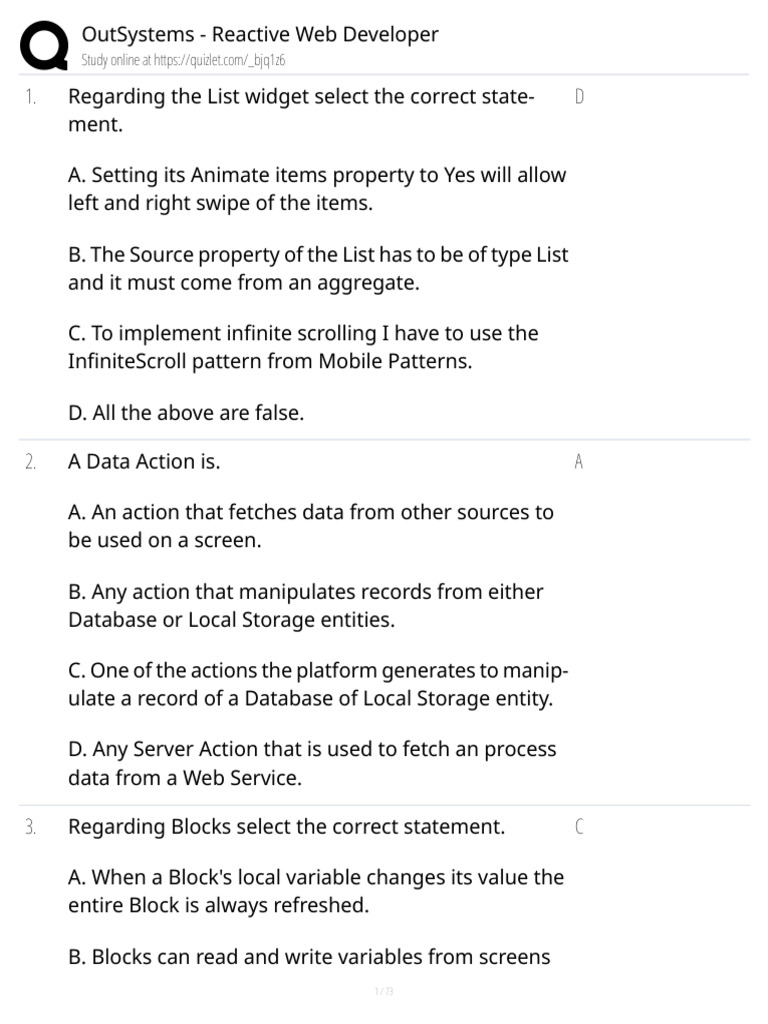Click 'A Data Action is.' question text
768x1024 pixels.
[x=144, y=462]
